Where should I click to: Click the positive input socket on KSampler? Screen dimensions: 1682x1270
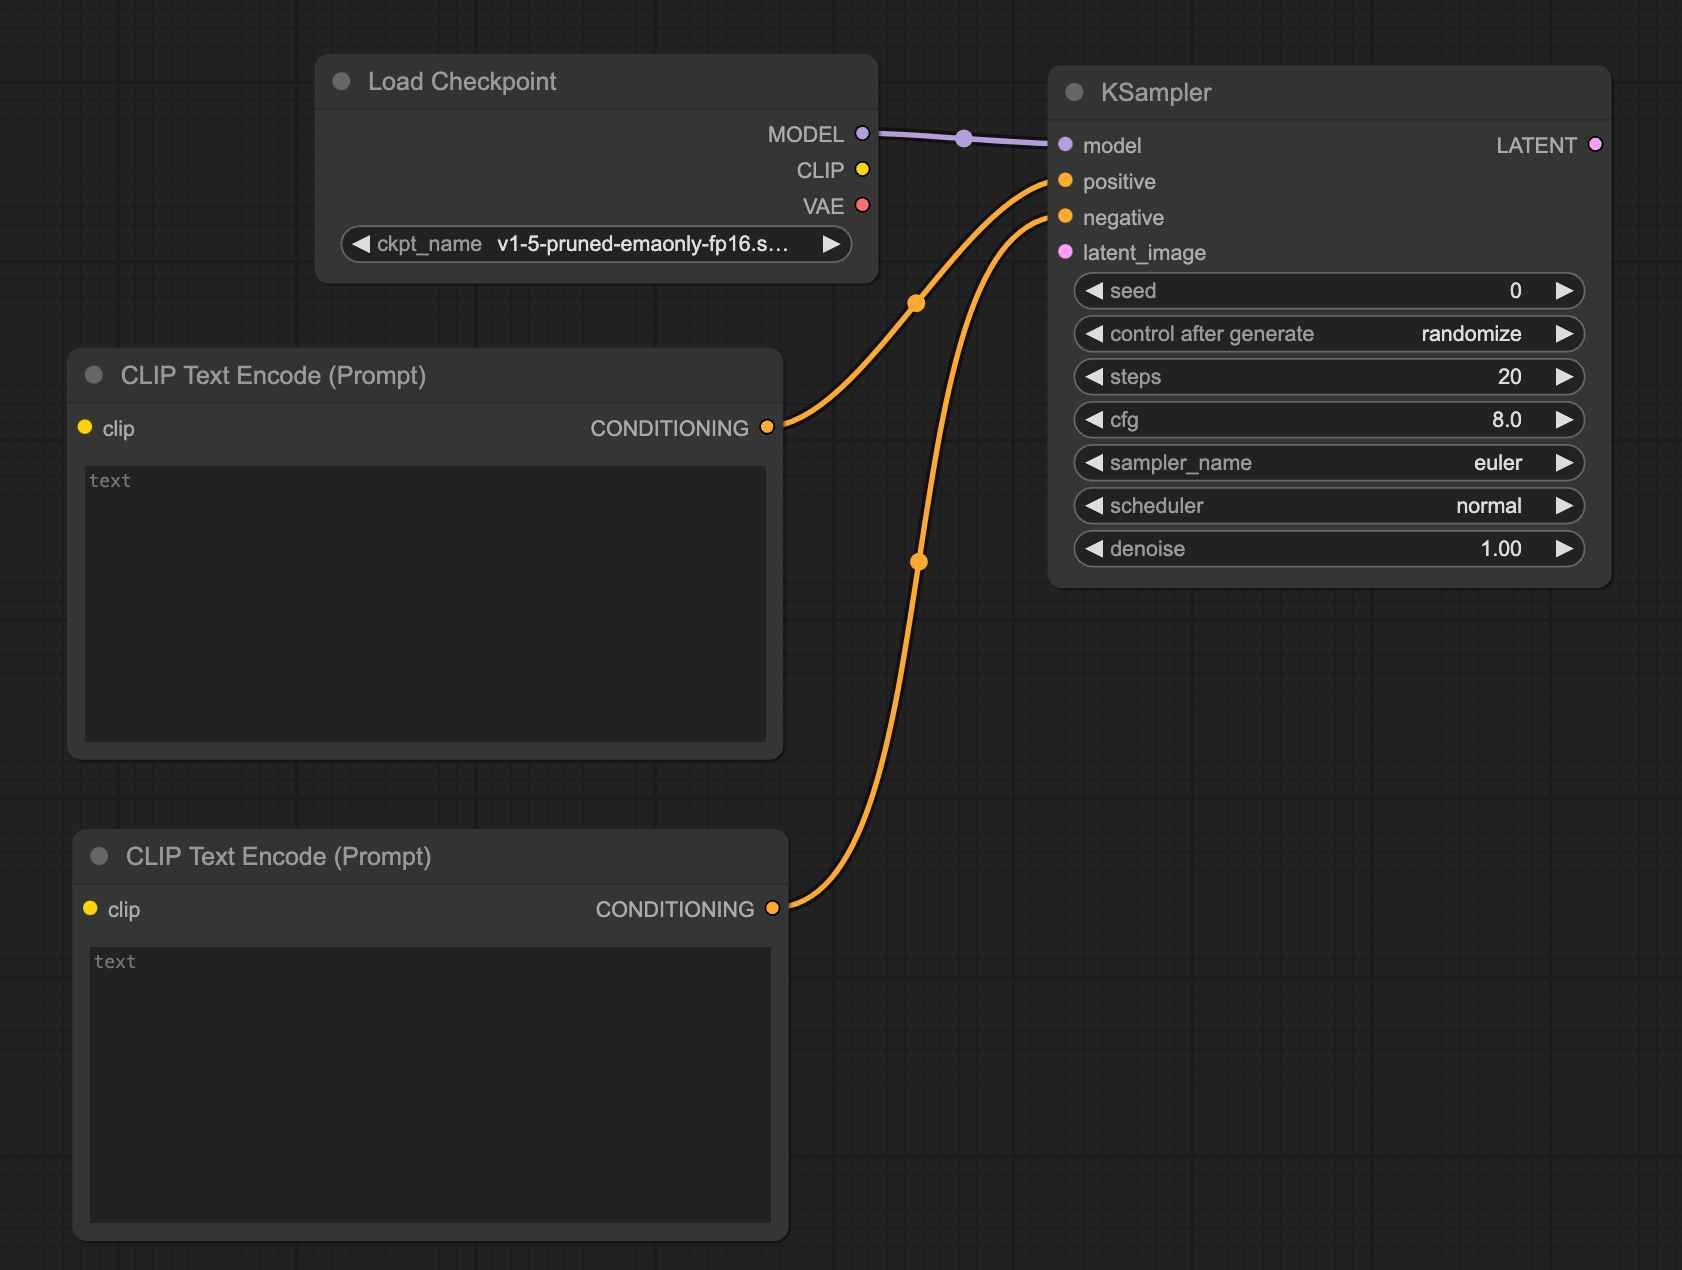(x=1065, y=180)
